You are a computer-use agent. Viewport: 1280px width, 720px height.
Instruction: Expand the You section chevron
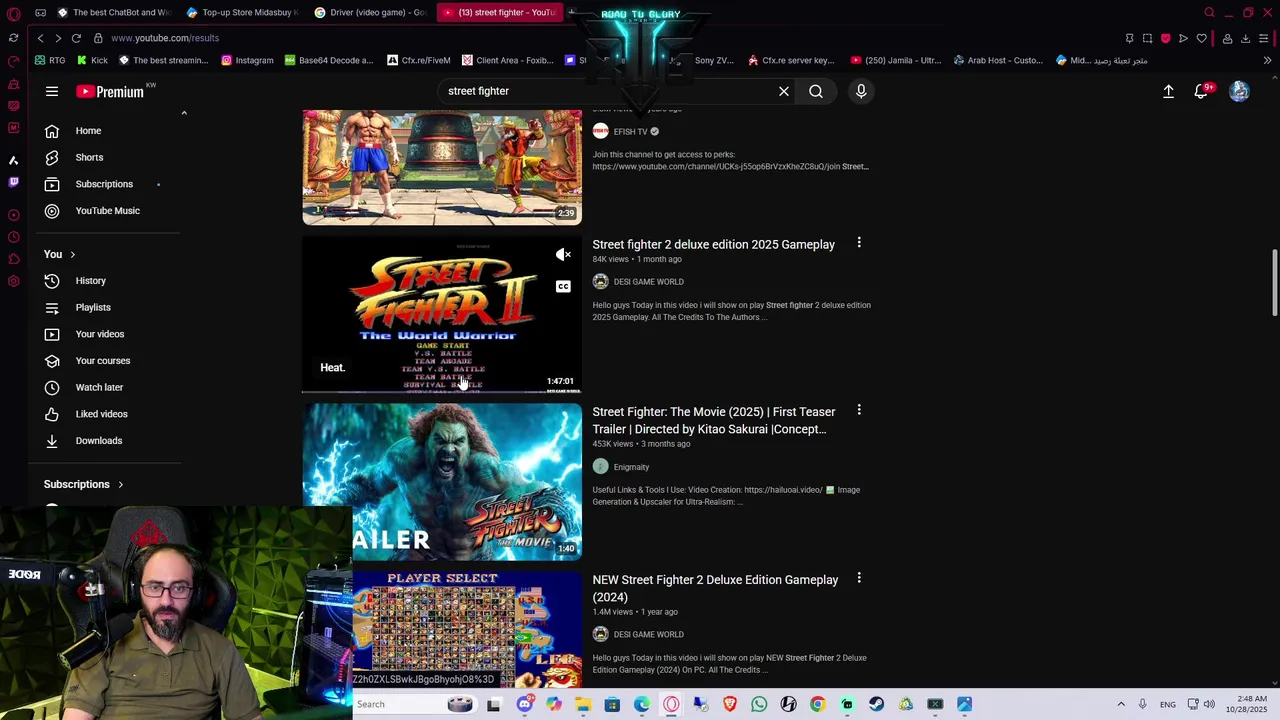pos(72,255)
